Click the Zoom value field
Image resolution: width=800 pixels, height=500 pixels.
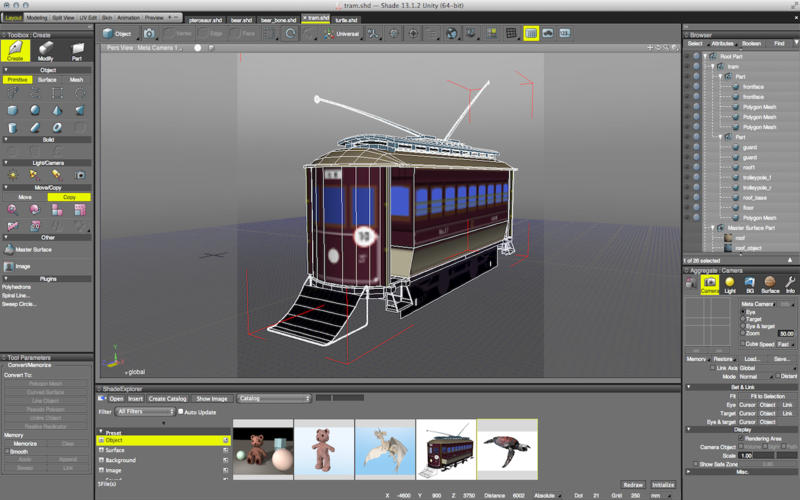(786, 333)
